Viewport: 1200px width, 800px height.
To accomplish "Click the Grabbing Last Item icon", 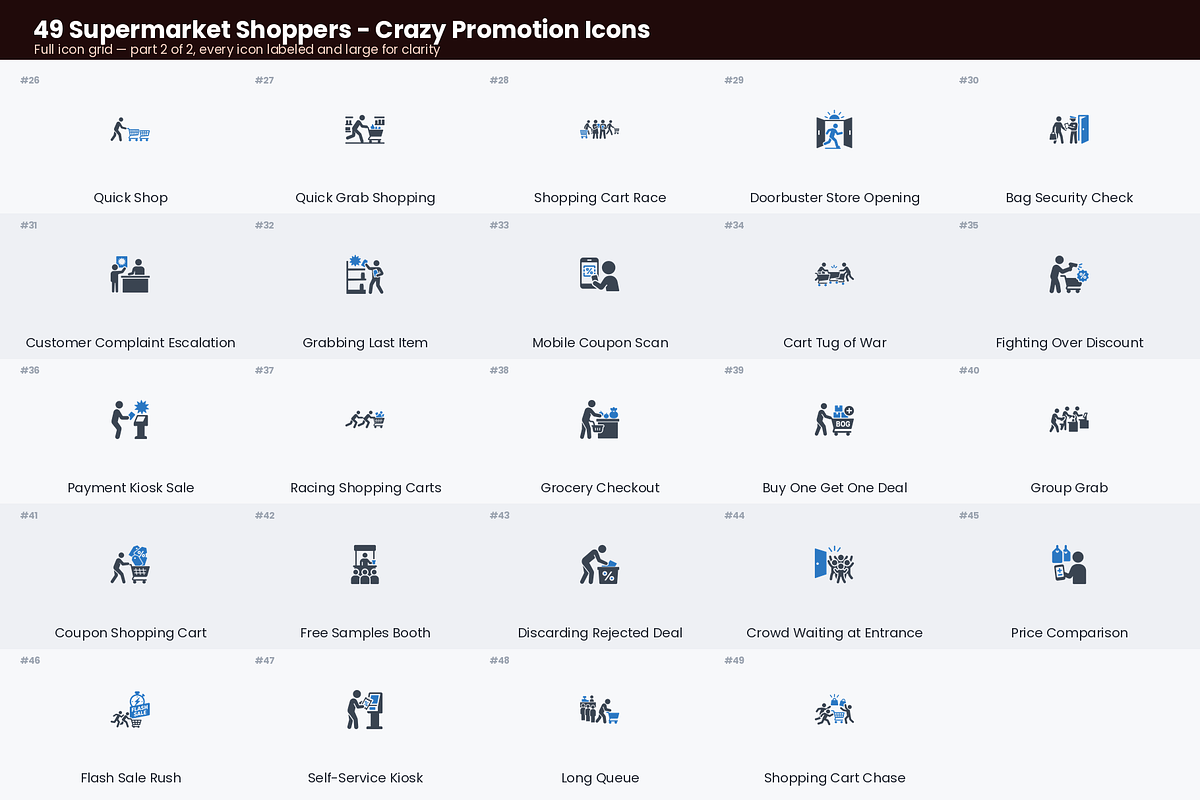I will [365, 275].
